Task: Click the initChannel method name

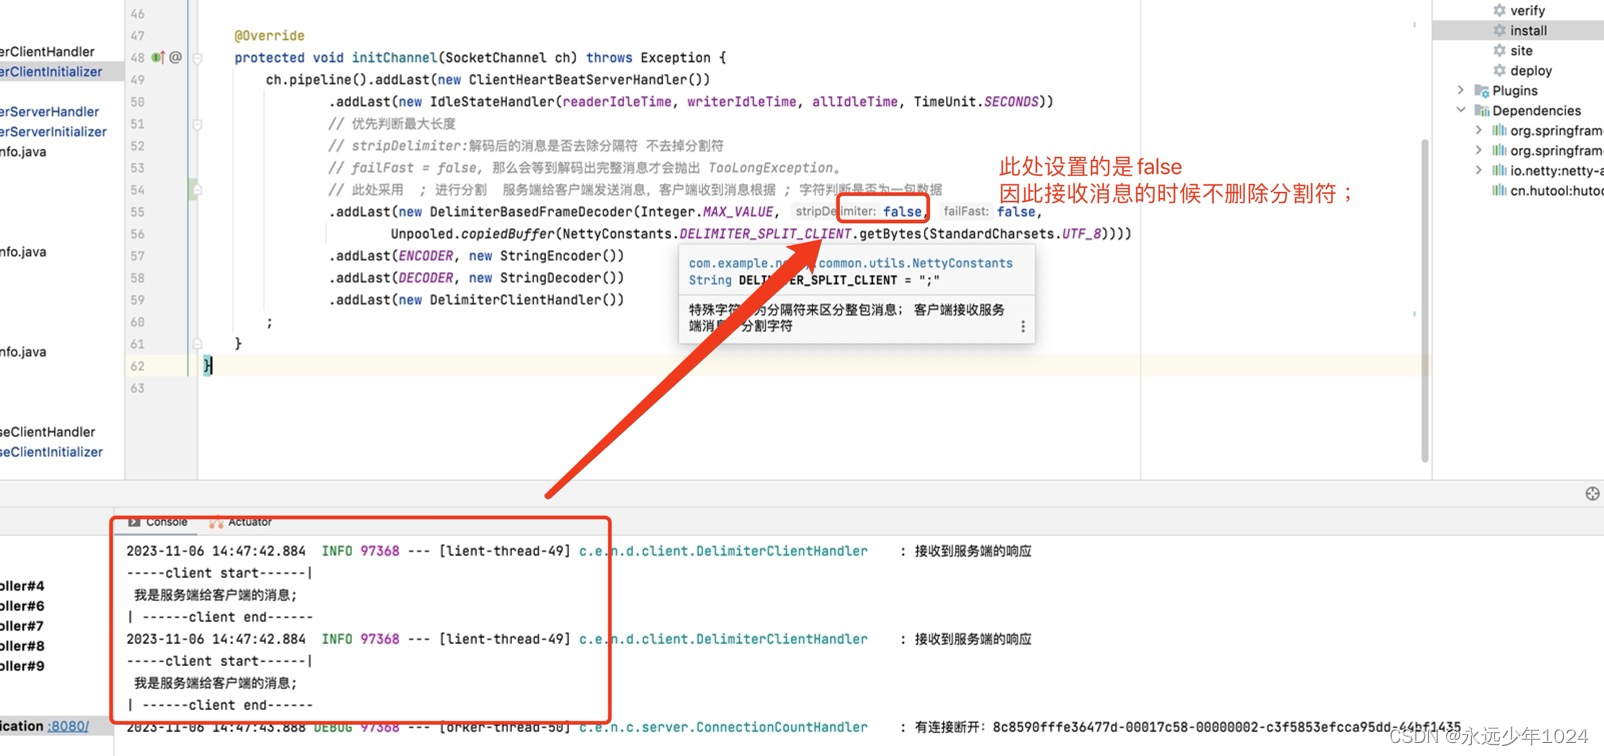Action: point(394,58)
